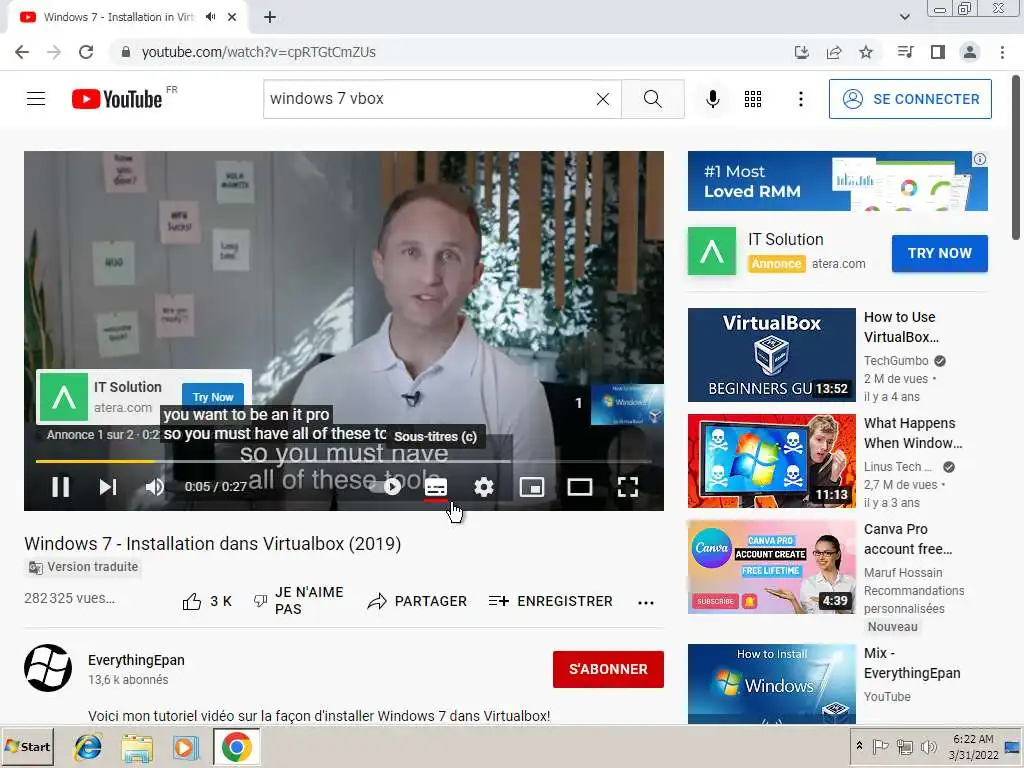Open the YouTube hamburger guide menu
This screenshot has height=768, width=1024.
tap(36, 99)
